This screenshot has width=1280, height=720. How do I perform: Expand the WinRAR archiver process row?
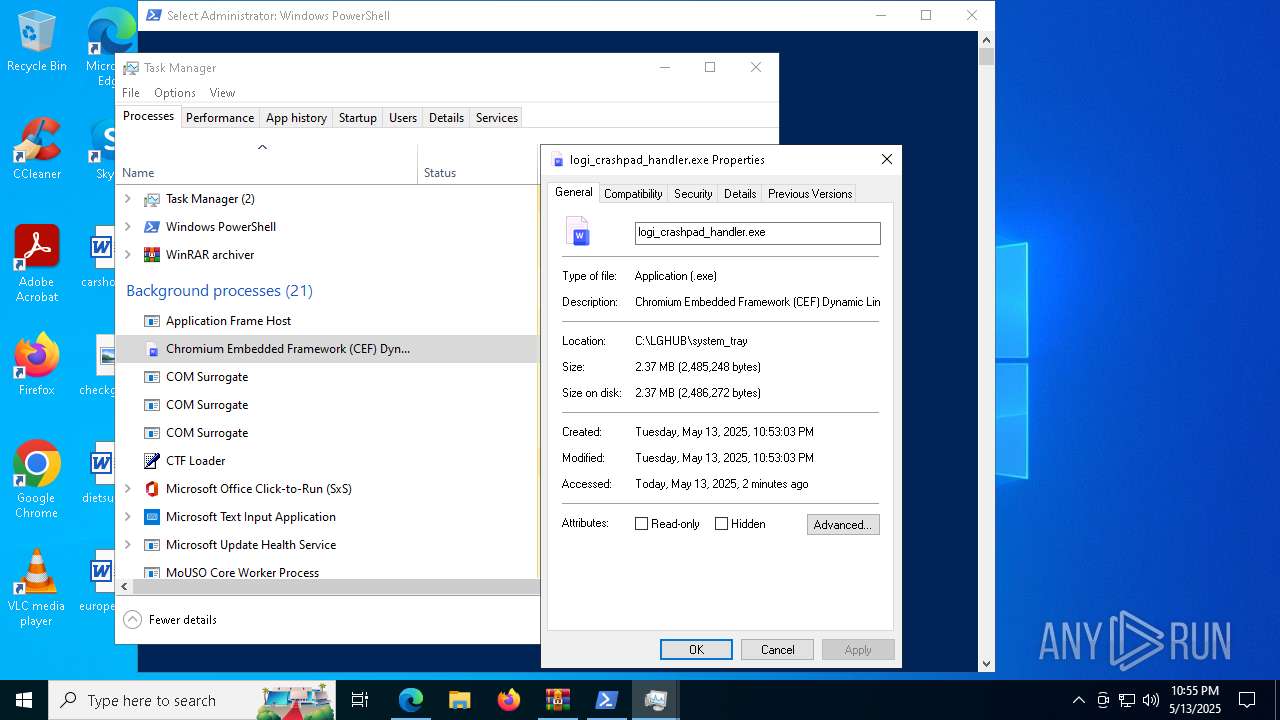click(x=128, y=255)
